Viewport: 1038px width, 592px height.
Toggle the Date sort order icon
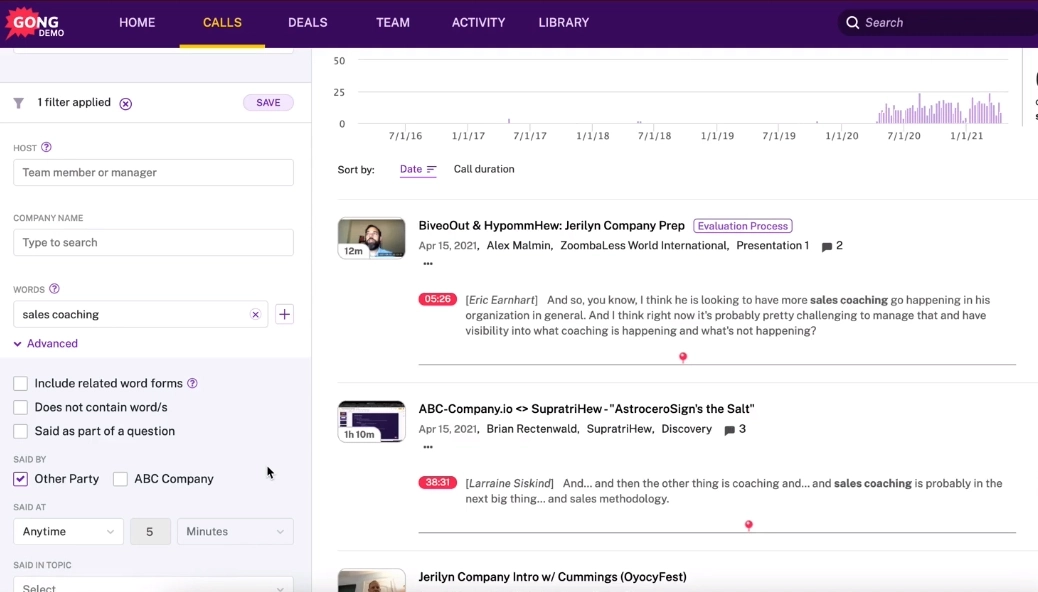point(431,170)
